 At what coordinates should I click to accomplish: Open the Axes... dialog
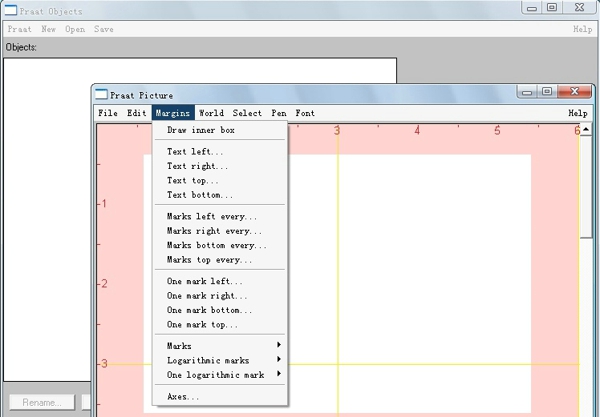(183, 397)
